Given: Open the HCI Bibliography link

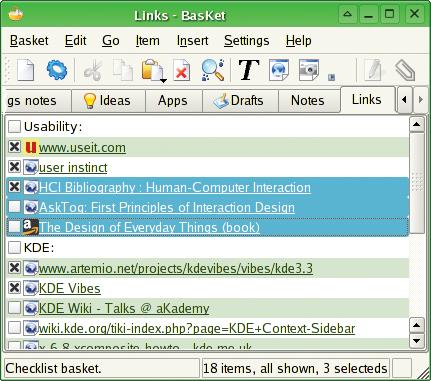Looking at the screenshot, I should coord(175,187).
